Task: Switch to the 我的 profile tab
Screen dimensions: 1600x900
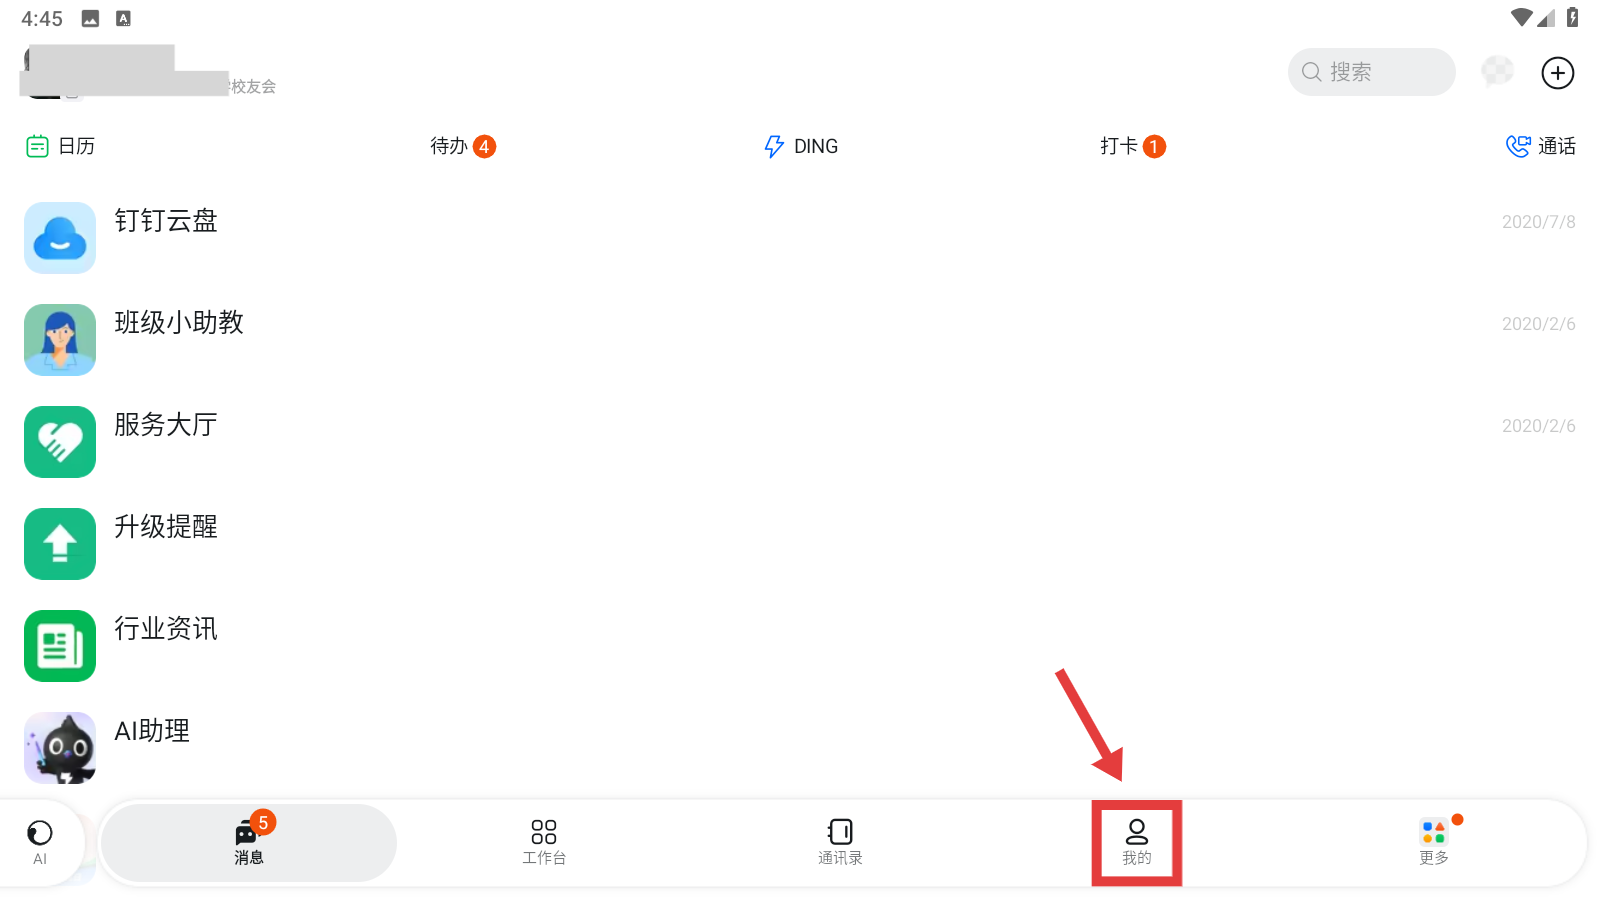Action: coord(1137,843)
